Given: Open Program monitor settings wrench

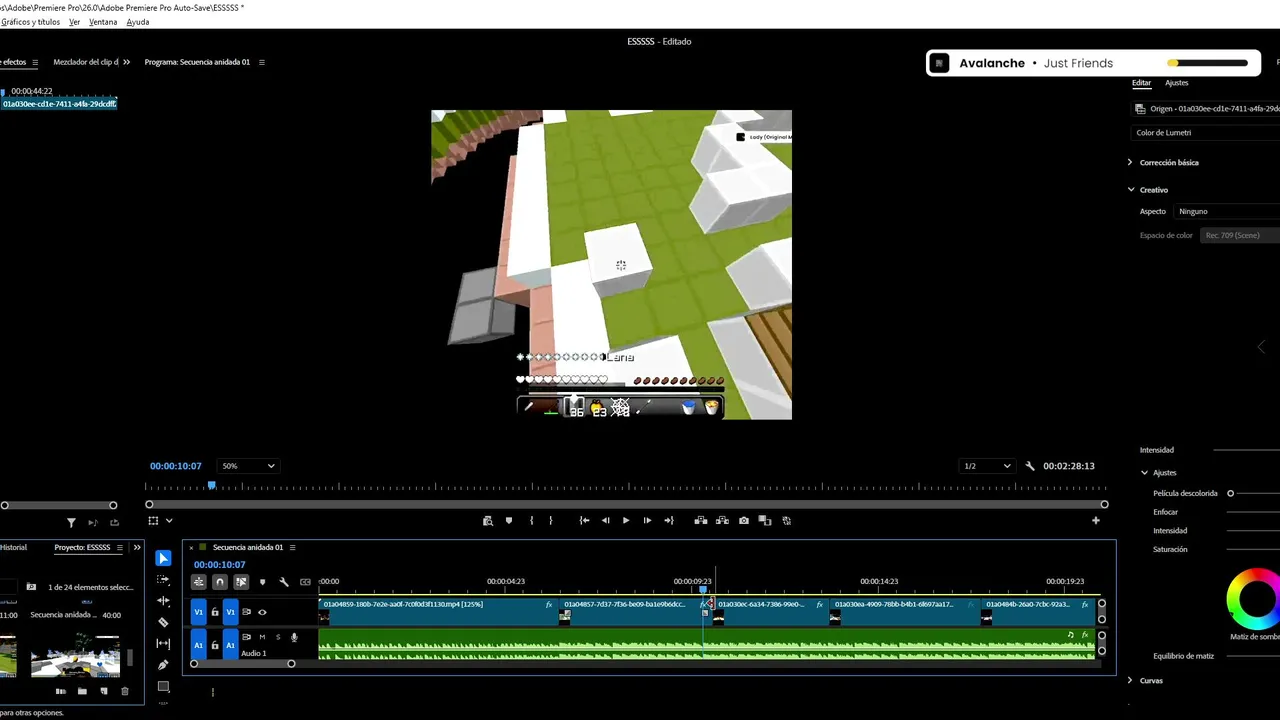Looking at the screenshot, I should [1030, 466].
